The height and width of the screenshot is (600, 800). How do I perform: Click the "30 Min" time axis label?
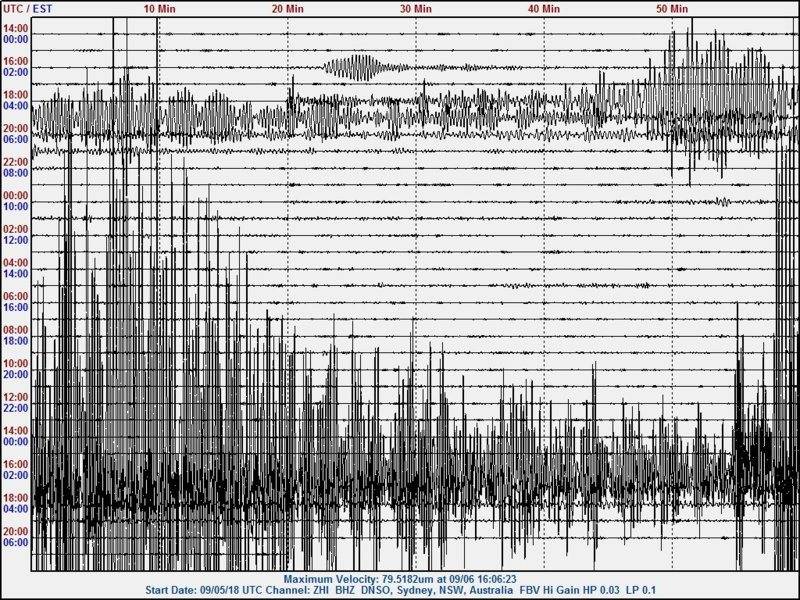click(x=416, y=9)
